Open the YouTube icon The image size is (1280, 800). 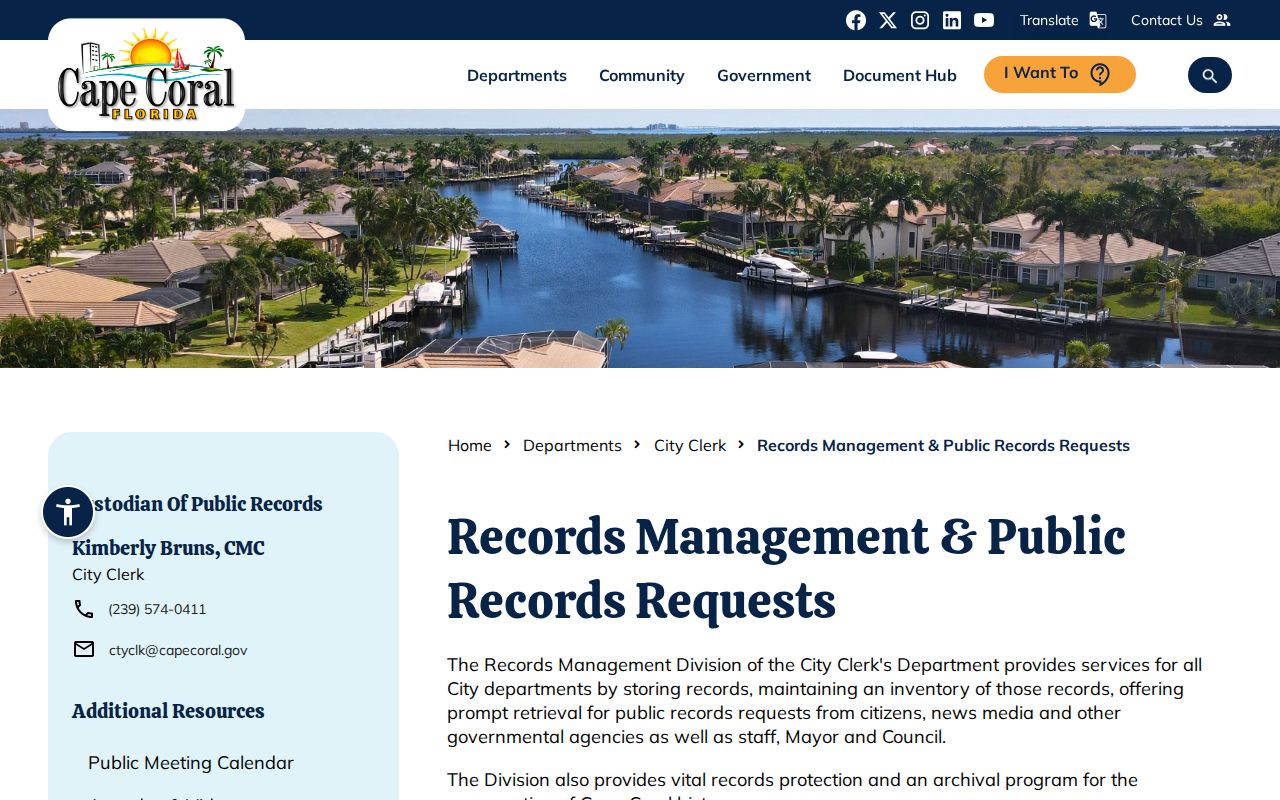click(x=984, y=20)
